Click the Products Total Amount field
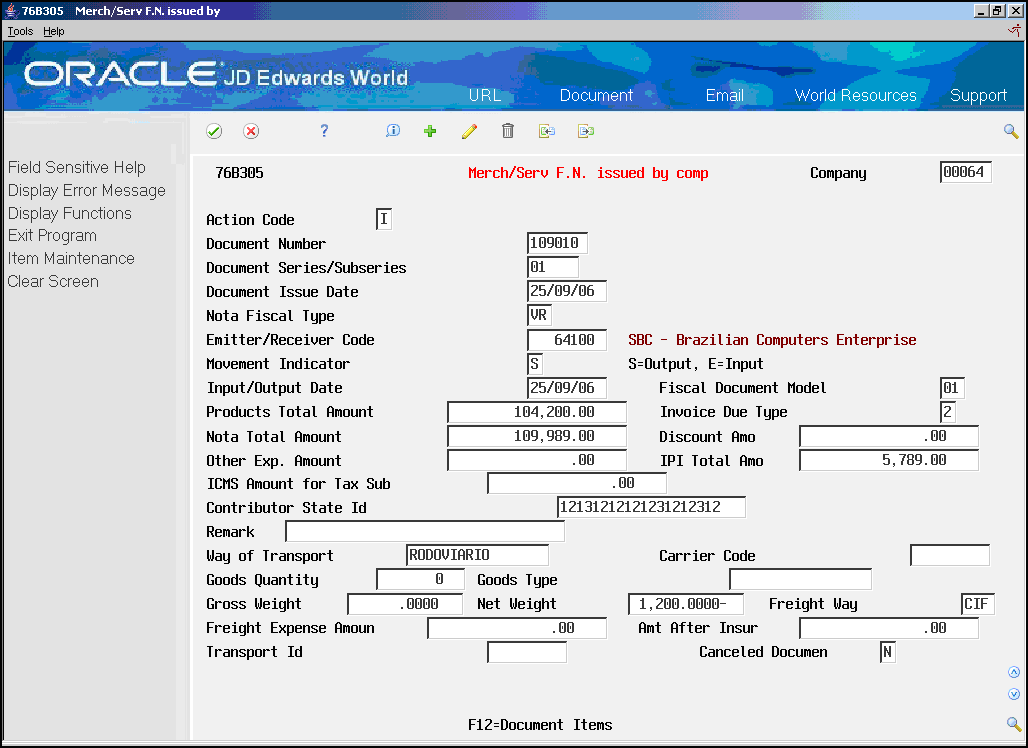This screenshot has width=1028, height=748. click(536, 412)
